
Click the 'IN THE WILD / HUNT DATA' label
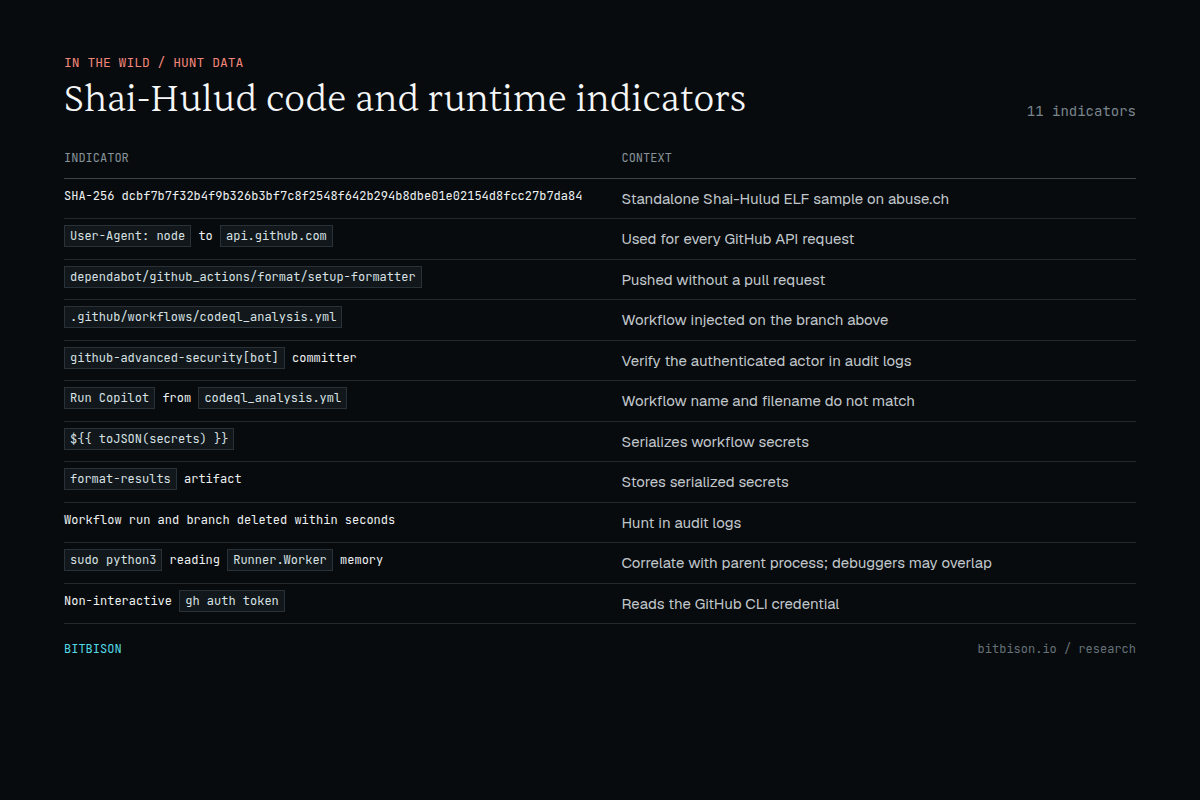[x=153, y=63]
